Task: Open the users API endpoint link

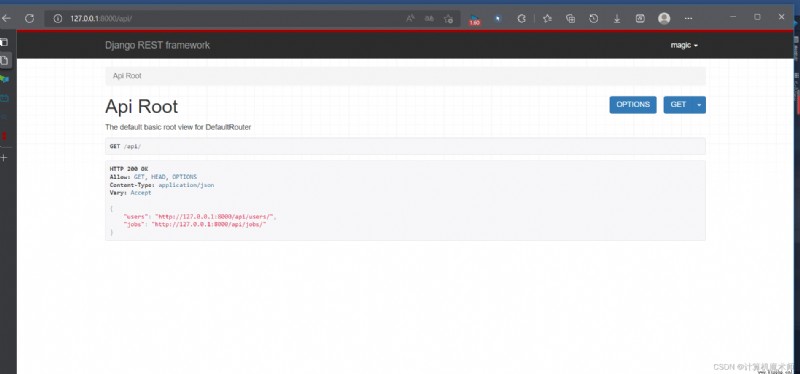Action: point(214,216)
